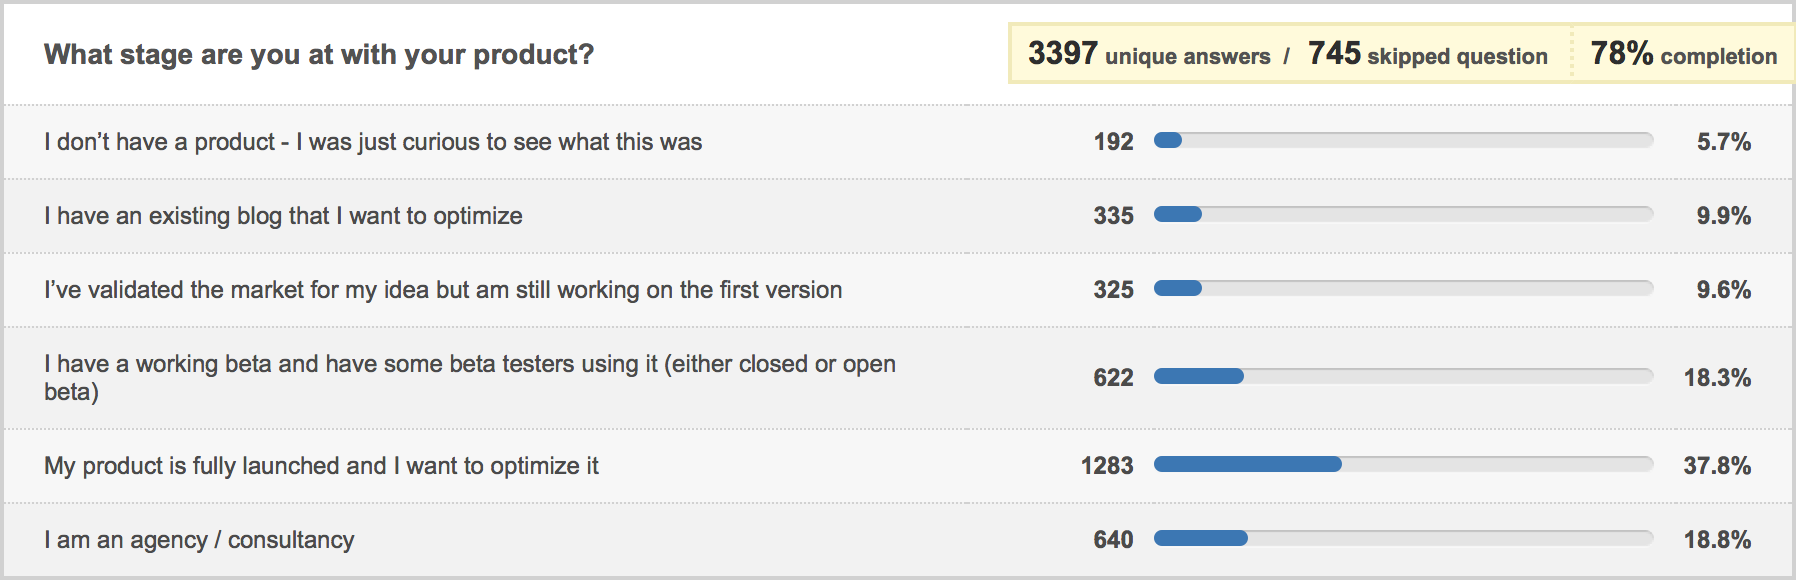Click the progress bar showing 5.7%

(x=1403, y=141)
